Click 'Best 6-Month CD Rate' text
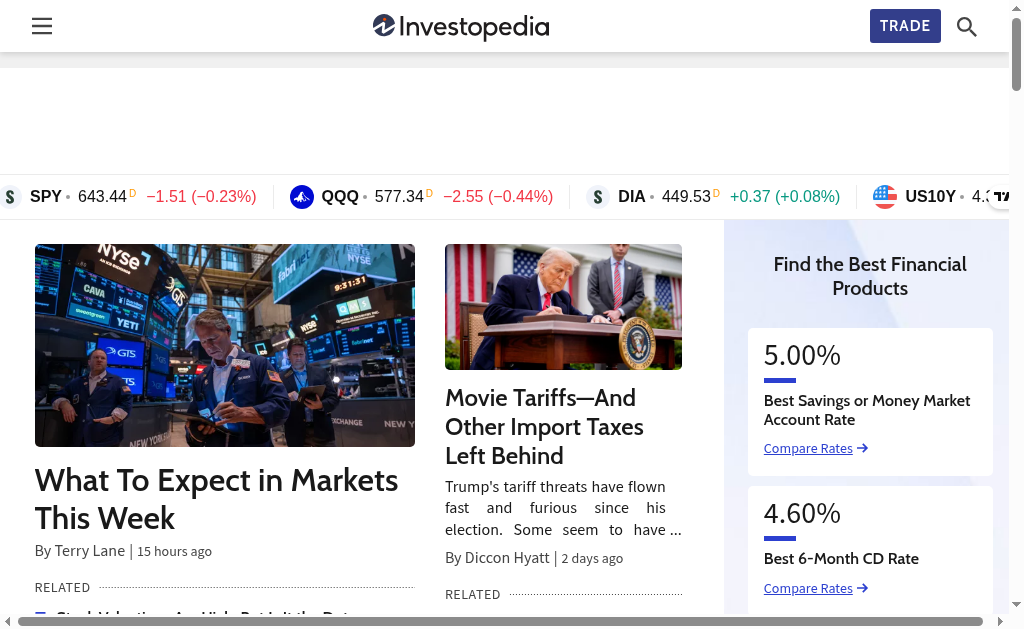 pos(841,559)
